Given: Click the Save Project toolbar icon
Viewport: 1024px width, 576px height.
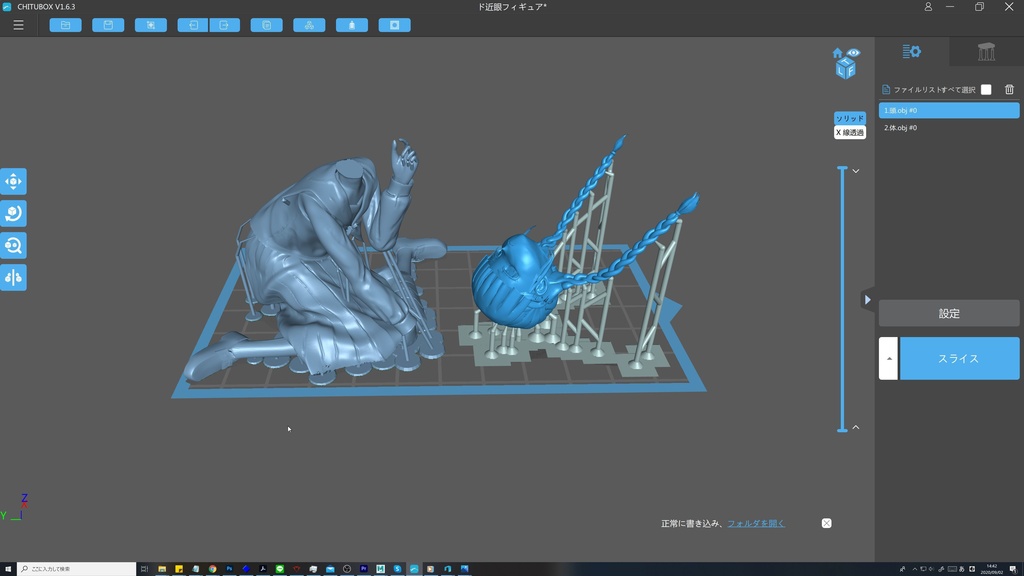Looking at the screenshot, I should pyautogui.click(x=108, y=25).
